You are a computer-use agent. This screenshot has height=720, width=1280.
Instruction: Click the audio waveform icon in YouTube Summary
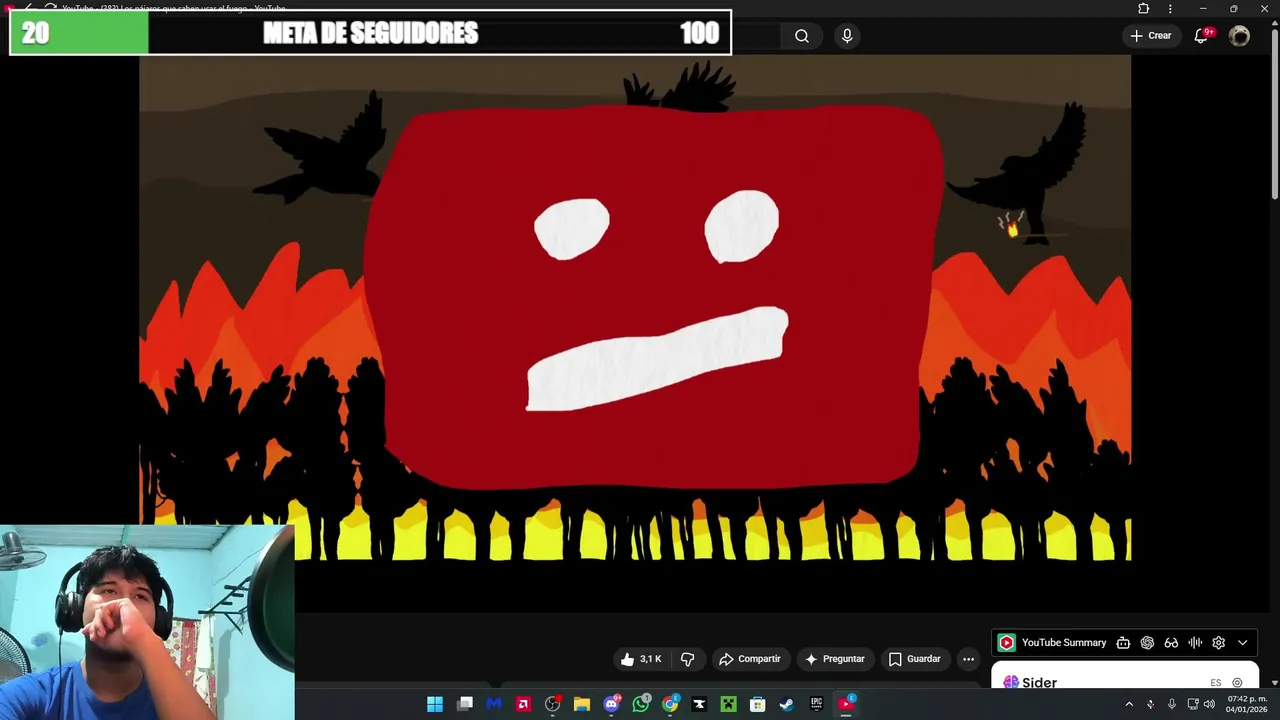pyautogui.click(x=1195, y=643)
